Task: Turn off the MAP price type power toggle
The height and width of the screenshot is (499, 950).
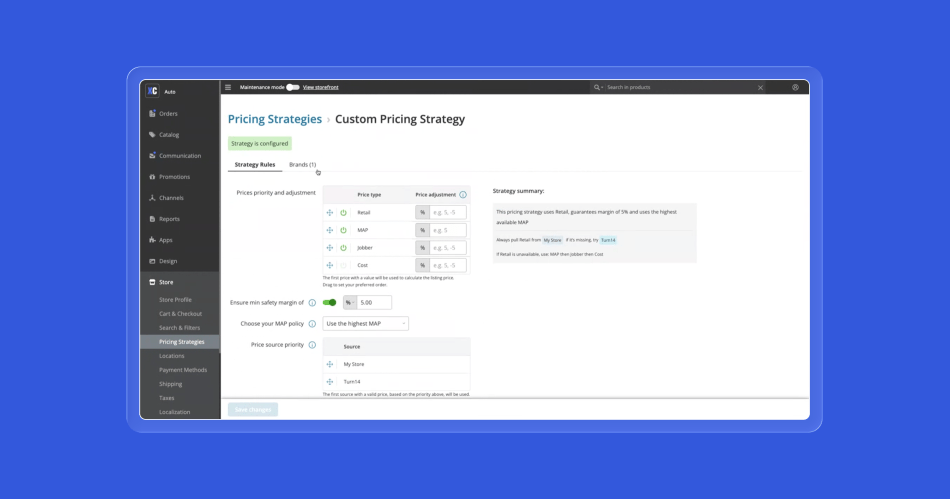Action: (343, 230)
